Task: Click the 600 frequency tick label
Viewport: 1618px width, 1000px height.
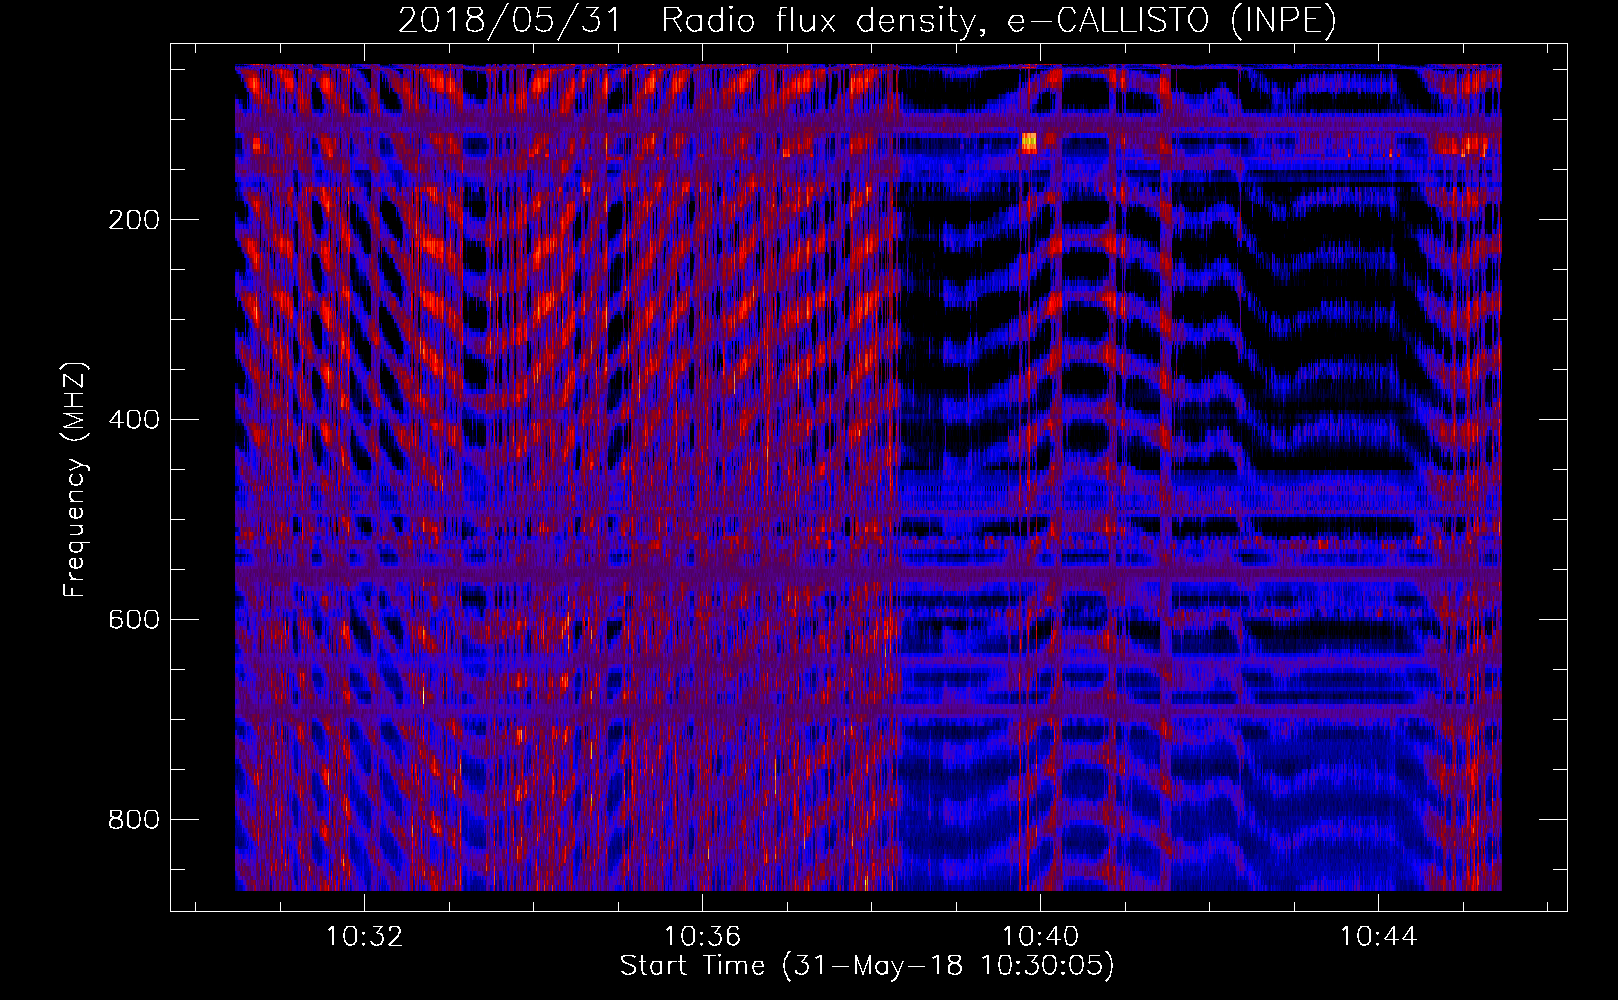Action: (134, 620)
